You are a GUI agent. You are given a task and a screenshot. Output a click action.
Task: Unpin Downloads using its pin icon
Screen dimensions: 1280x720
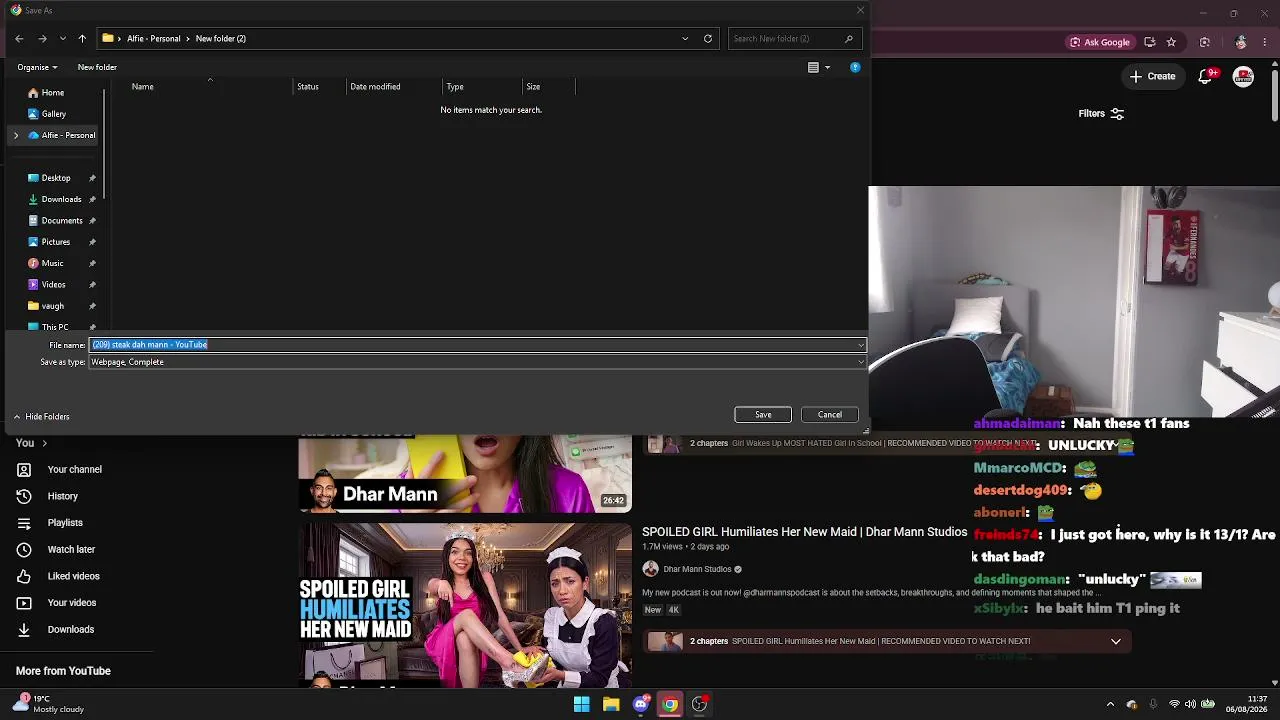coord(92,199)
